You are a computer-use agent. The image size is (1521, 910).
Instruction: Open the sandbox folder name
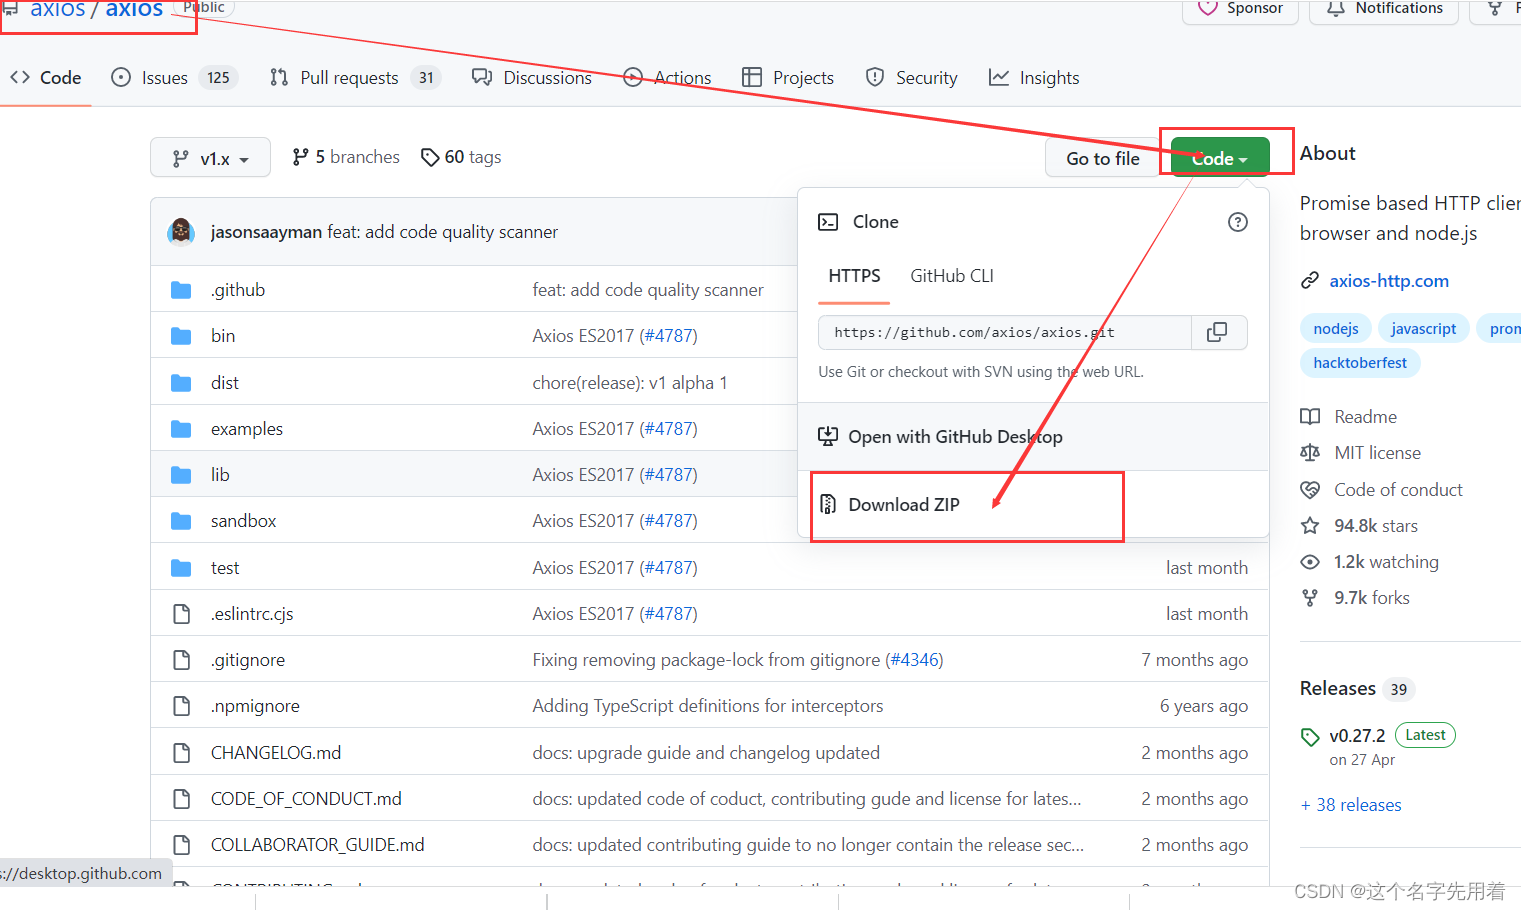pos(243,521)
